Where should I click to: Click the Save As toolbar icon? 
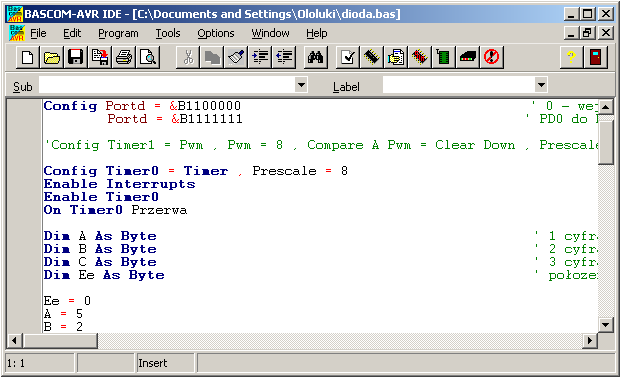point(100,58)
